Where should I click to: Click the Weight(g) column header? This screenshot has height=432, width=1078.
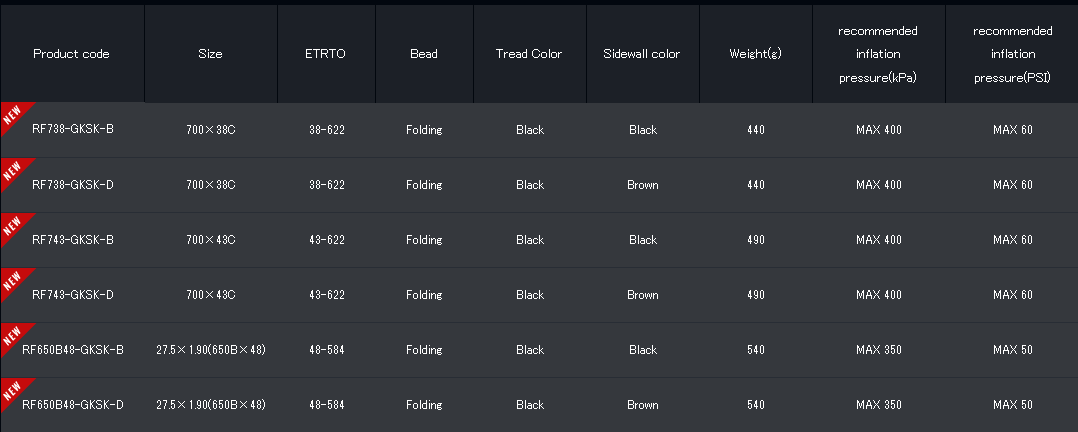pyautogui.click(x=756, y=54)
